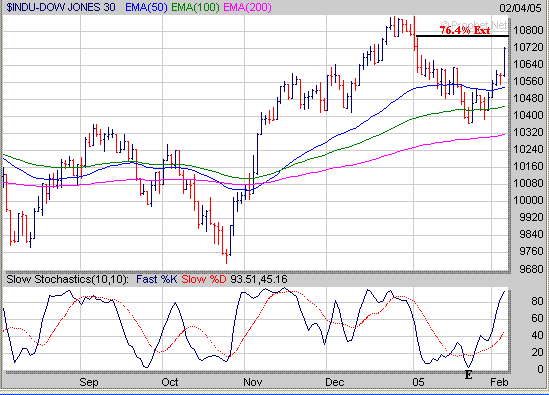549x395 pixels.
Task: Click the 10000 price axis label
Action: coord(528,200)
